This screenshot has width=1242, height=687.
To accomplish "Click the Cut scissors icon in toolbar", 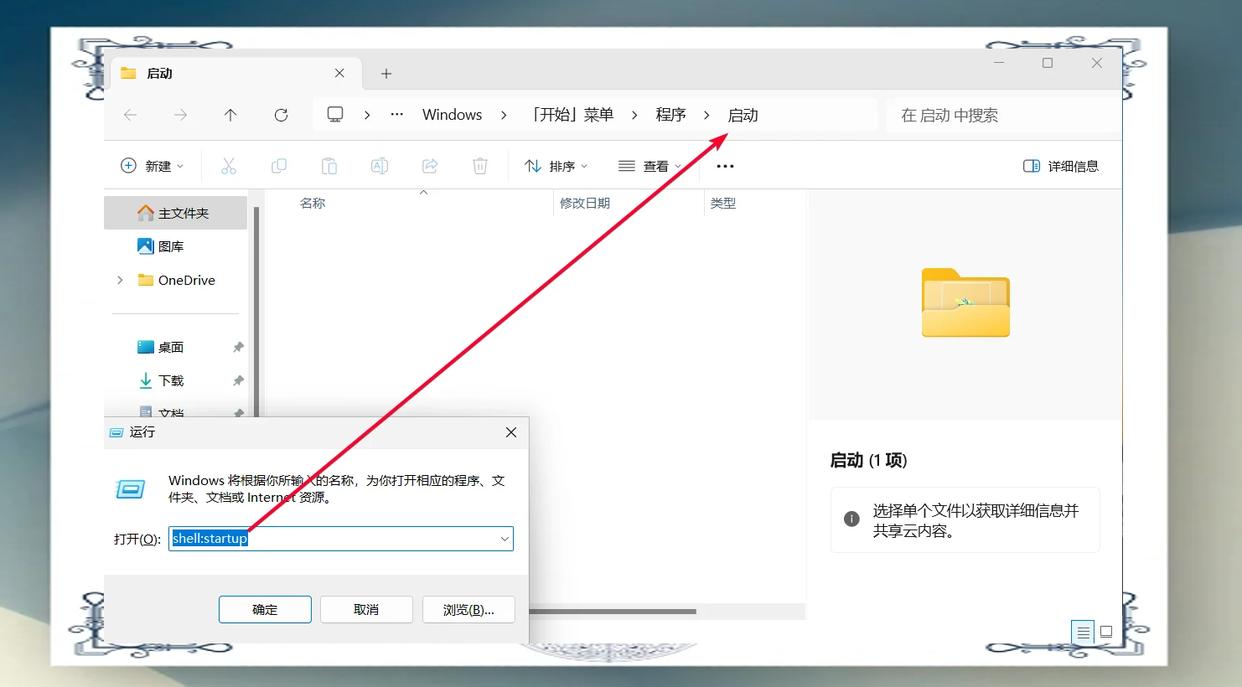I will point(229,166).
